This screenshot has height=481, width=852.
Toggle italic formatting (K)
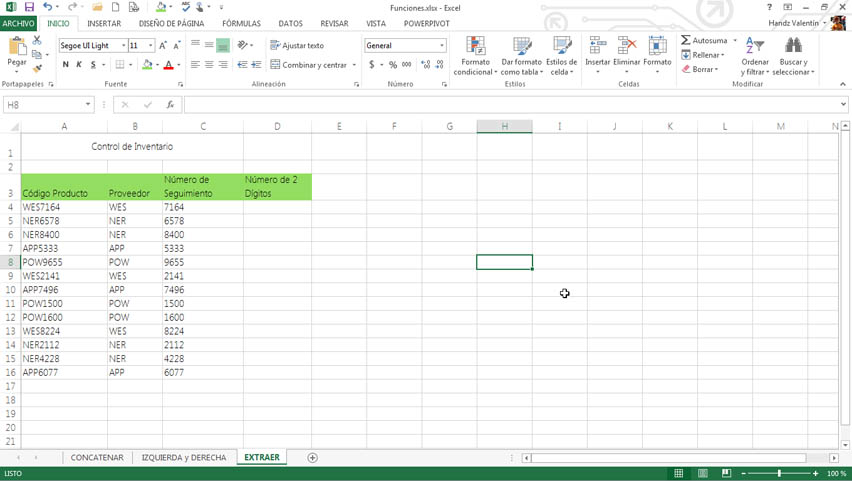point(79,65)
